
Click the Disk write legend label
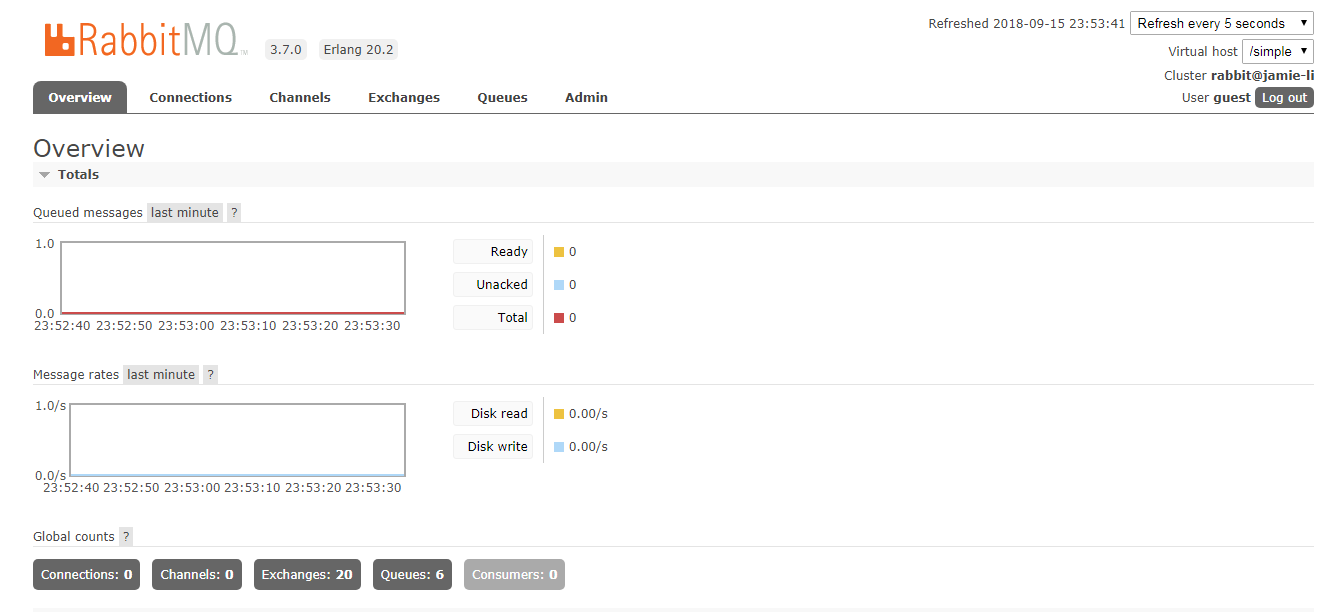click(493, 446)
